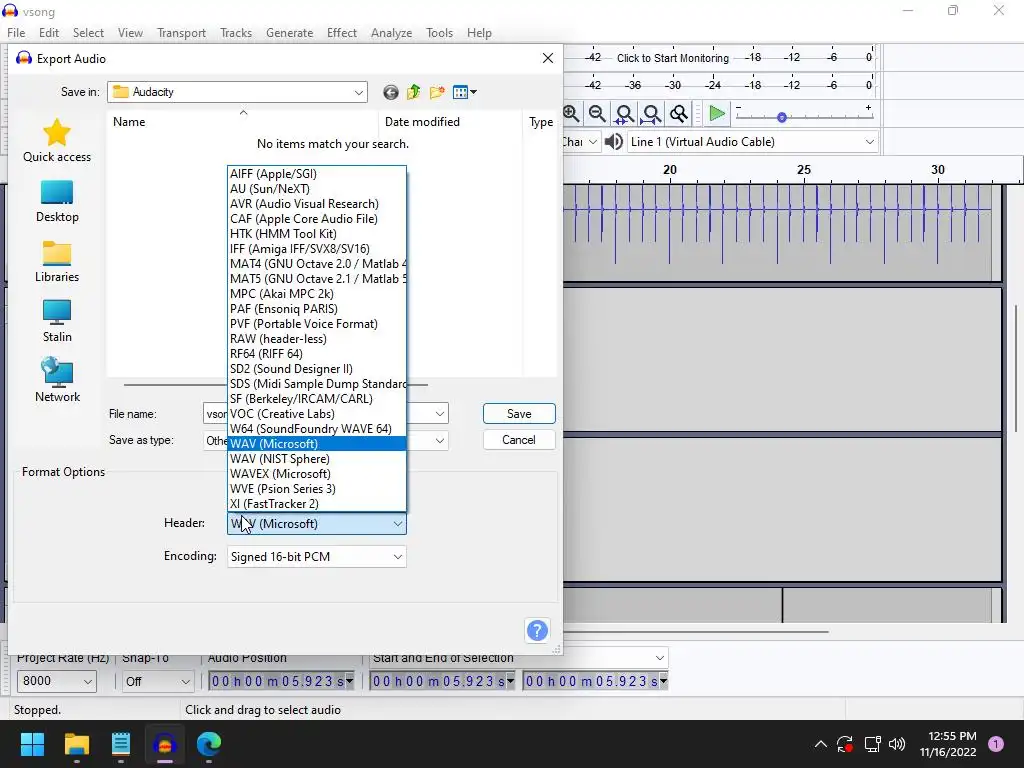This screenshot has width=1024, height=768.
Task: Open the View Menu icon in dialog
Action: [x=464, y=92]
